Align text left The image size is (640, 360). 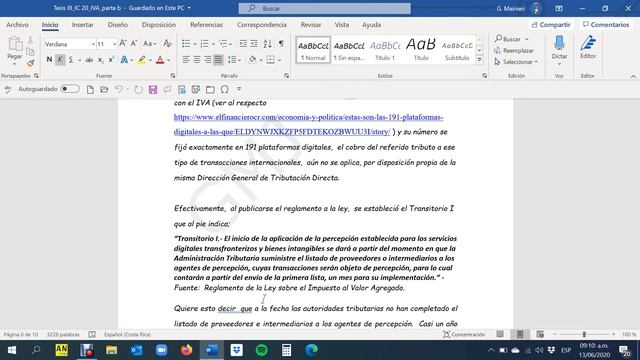(186, 60)
